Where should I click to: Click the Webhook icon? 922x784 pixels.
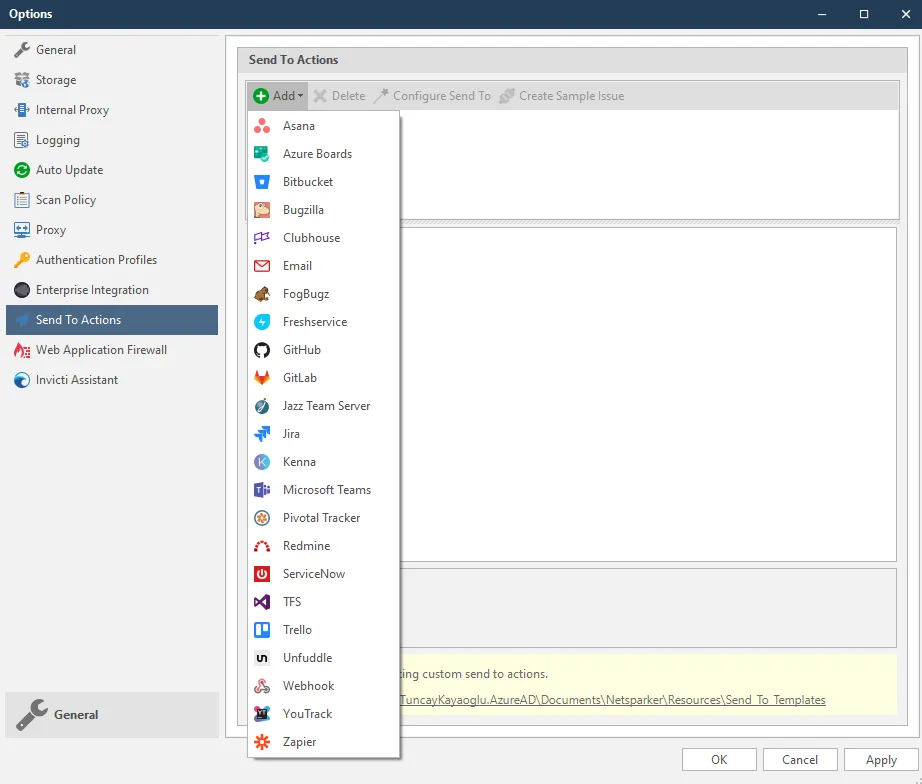(x=262, y=686)
